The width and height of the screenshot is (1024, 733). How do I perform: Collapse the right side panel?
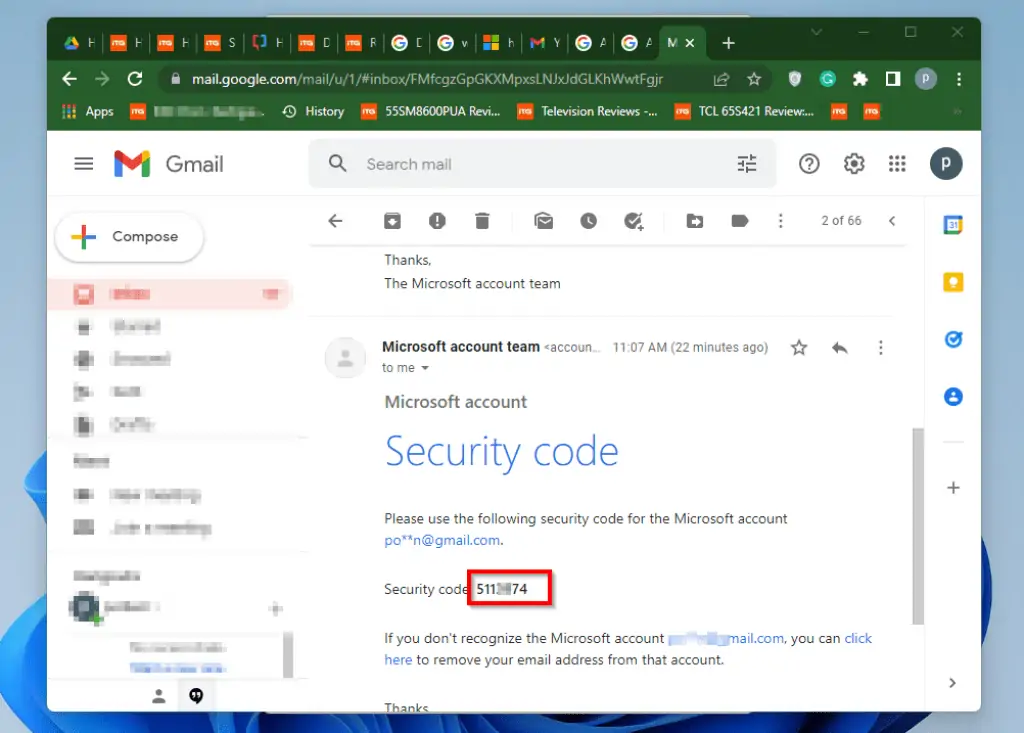tap(952, 683)
